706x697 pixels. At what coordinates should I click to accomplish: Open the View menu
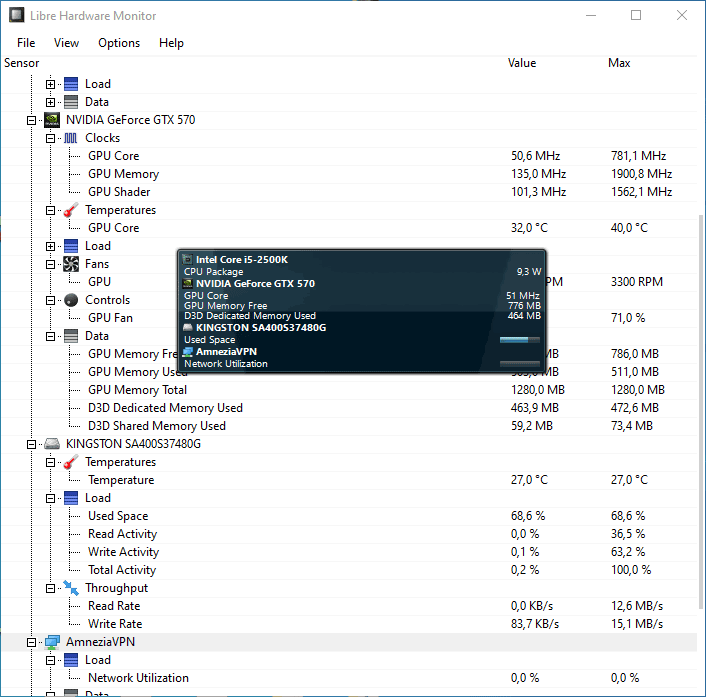(66, 43)
